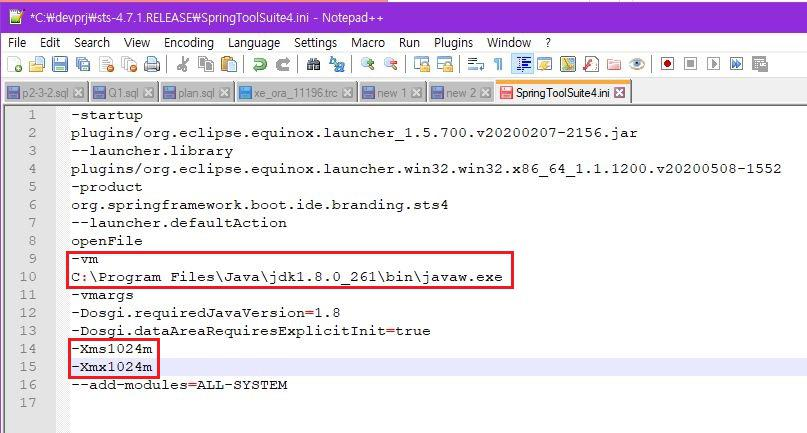Click the Close document toolbar icon

click(106, 64)
